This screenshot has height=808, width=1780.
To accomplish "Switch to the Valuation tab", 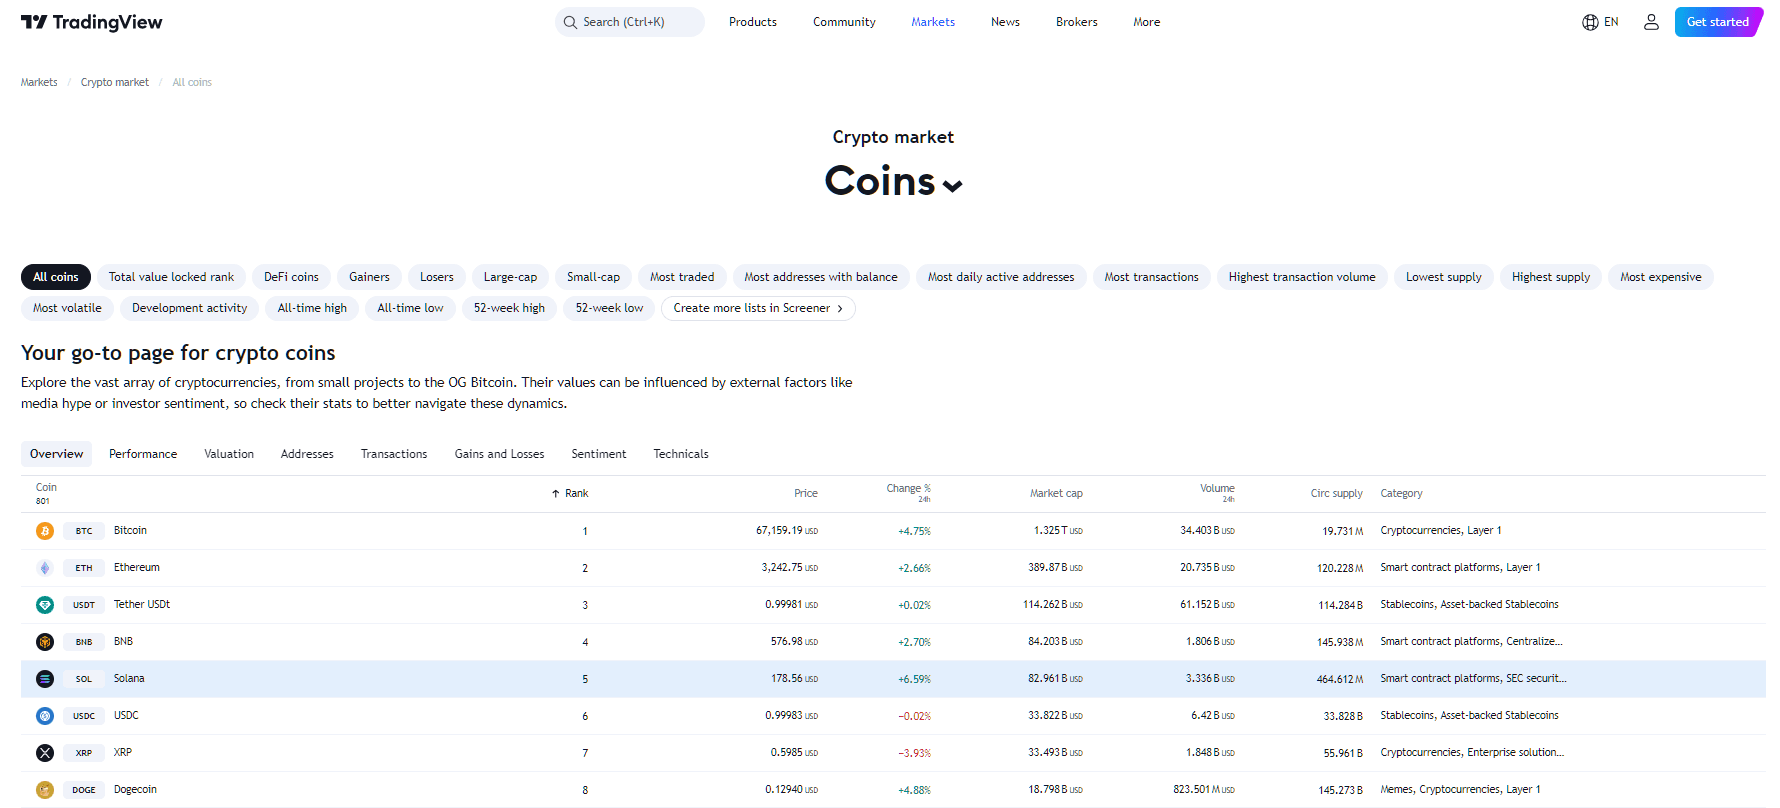I will (229, 454).
